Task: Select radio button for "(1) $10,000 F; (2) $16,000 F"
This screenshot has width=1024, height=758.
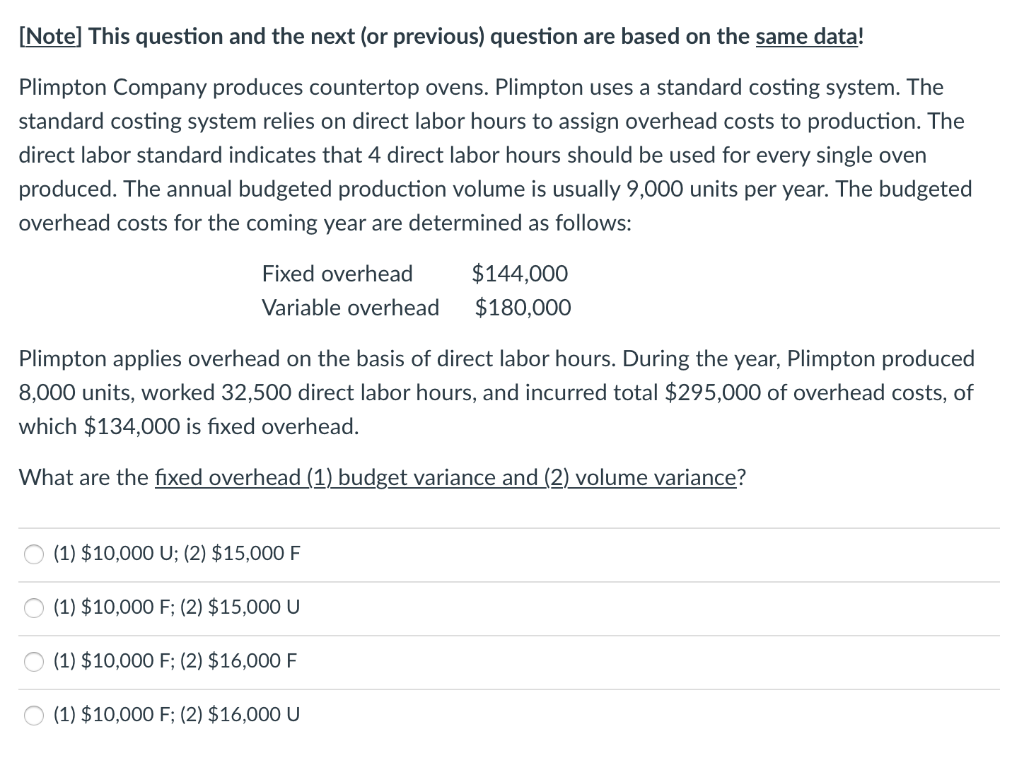Action: point(31,661)
